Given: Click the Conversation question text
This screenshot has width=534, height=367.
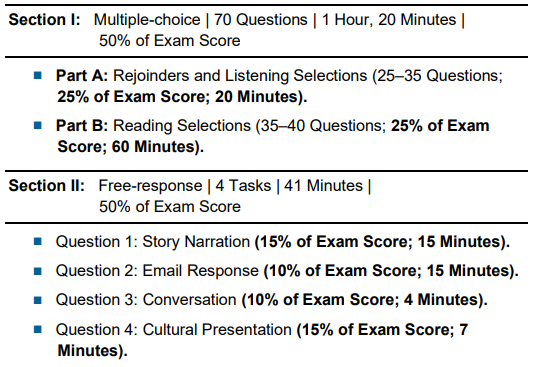Looking at the screenshot, I should point(189,300).
